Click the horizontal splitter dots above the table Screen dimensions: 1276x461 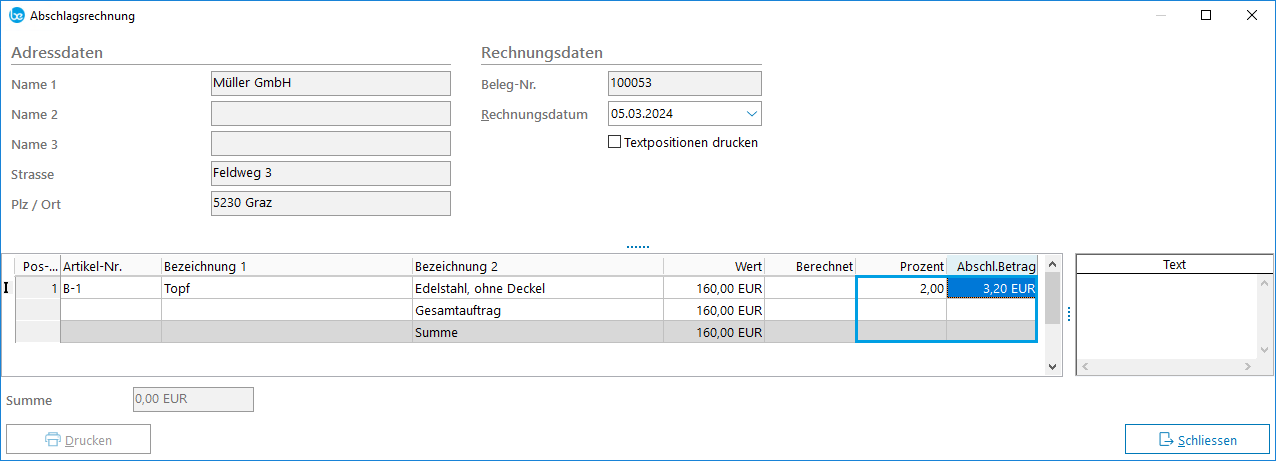(637, 245)
